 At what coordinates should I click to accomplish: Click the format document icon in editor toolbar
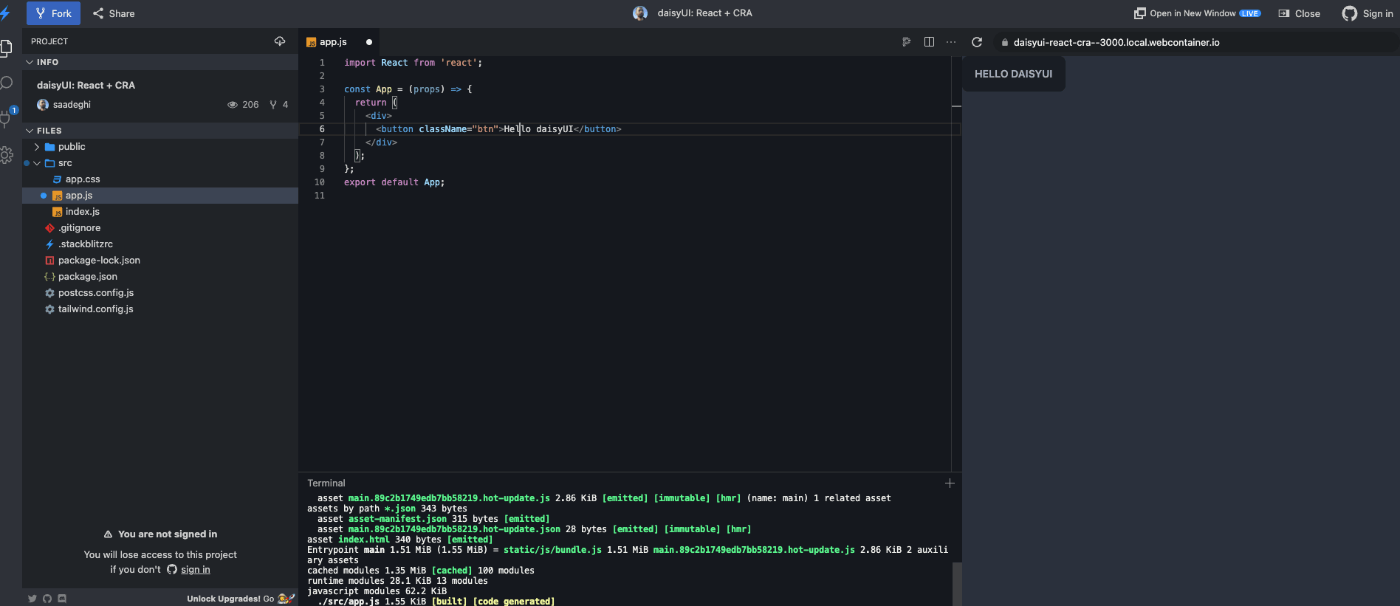(907, 42)
